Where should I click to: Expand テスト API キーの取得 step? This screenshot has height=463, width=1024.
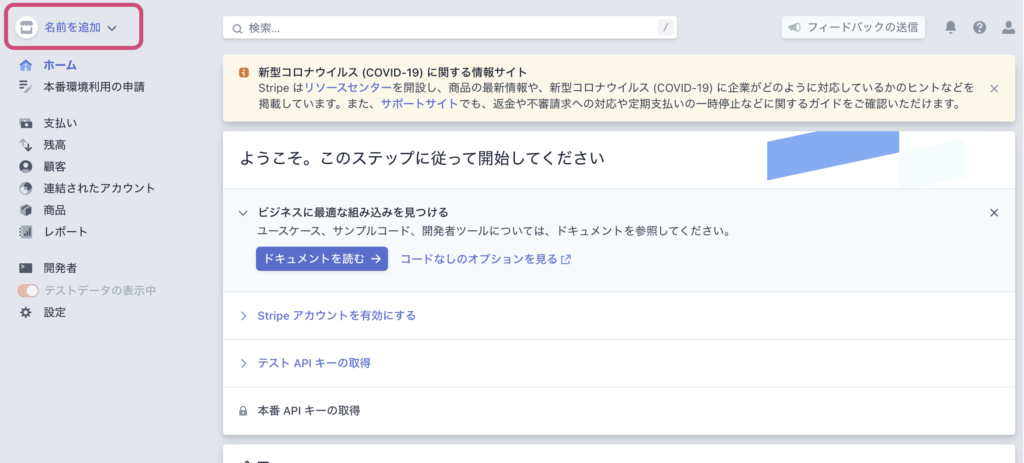tap(243, 363)
